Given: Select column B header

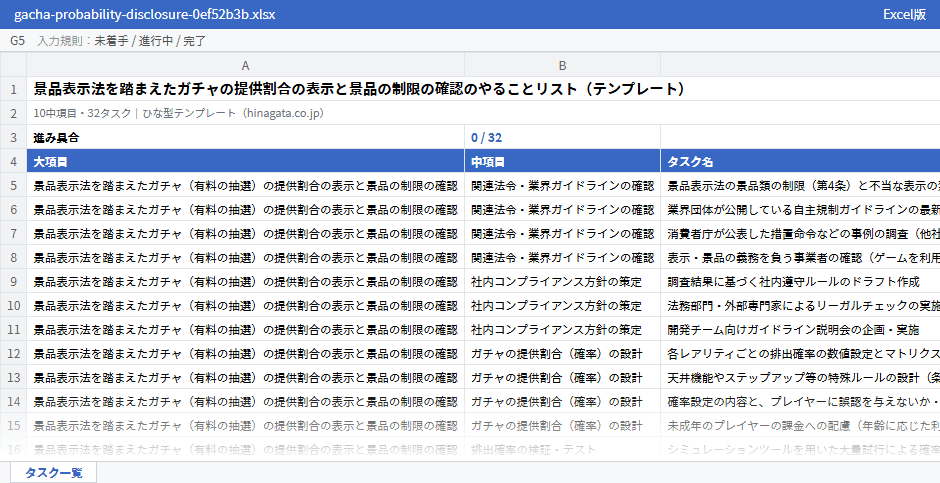Looking at the screenshot, I should (562, 65).
